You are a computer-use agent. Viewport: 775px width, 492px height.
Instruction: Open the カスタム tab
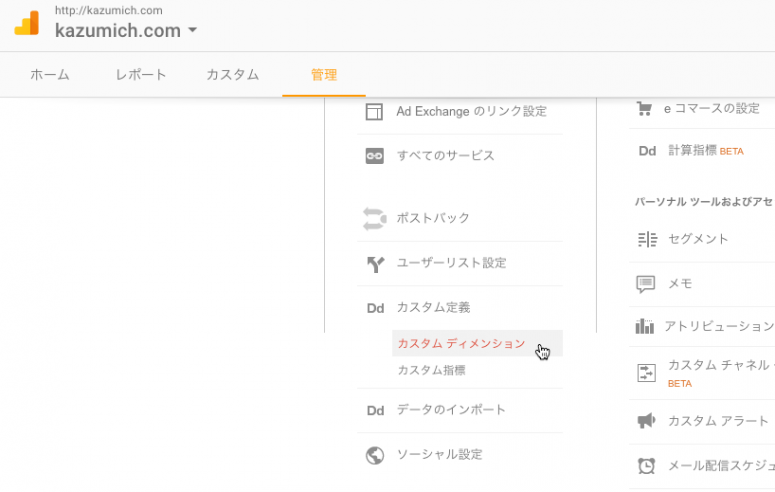pyautogui.click(x=232, y=75)
